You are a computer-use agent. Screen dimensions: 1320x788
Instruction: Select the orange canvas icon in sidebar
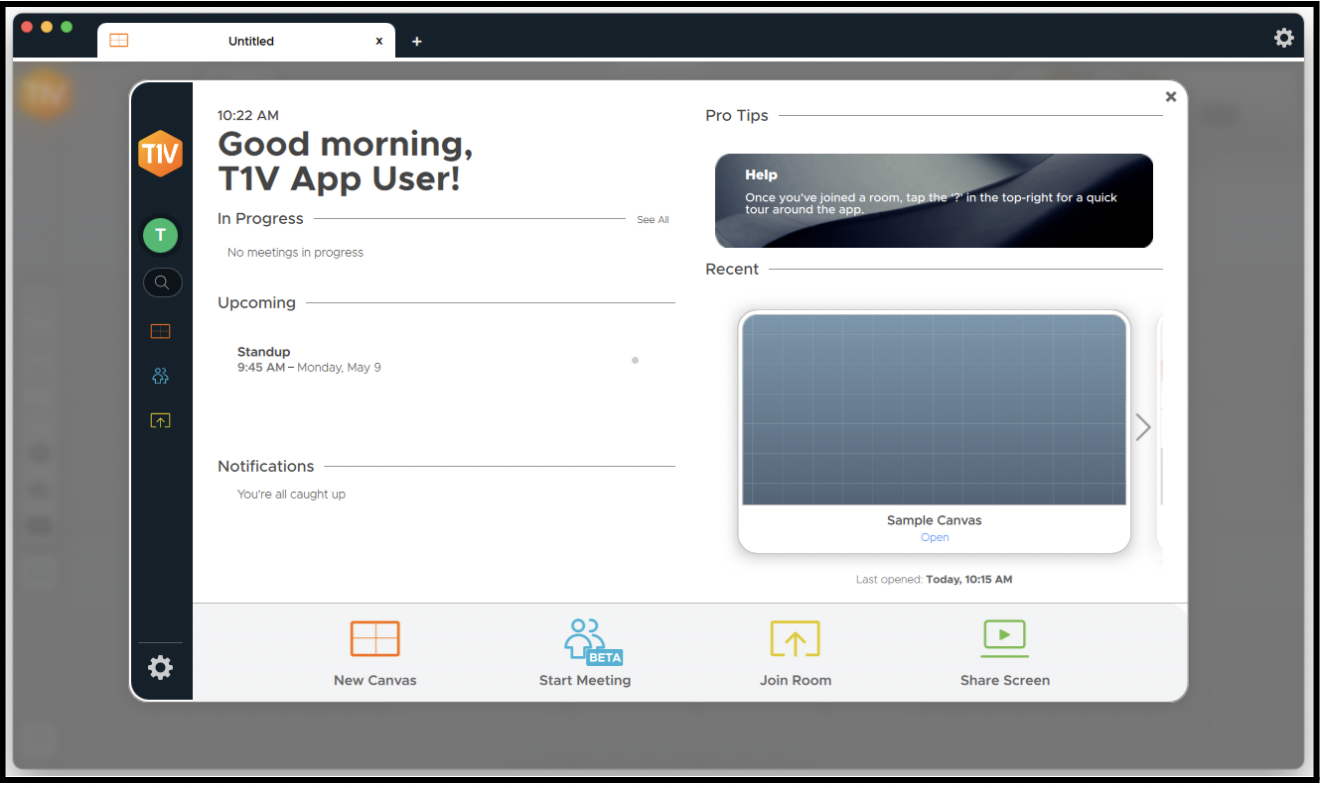(160, 331)
